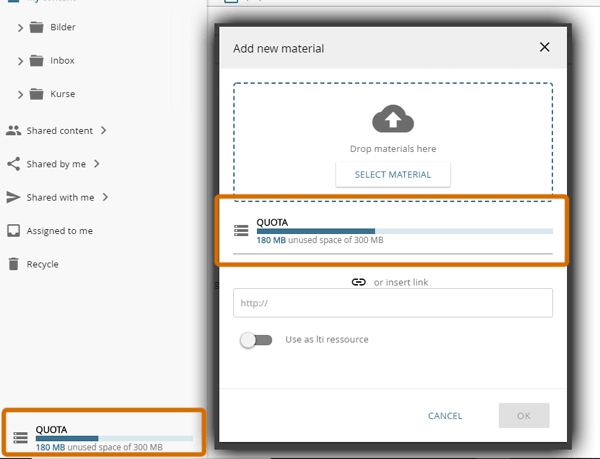
Task: Enable Use as lti ressource toggle
Action: pos(256,340)
